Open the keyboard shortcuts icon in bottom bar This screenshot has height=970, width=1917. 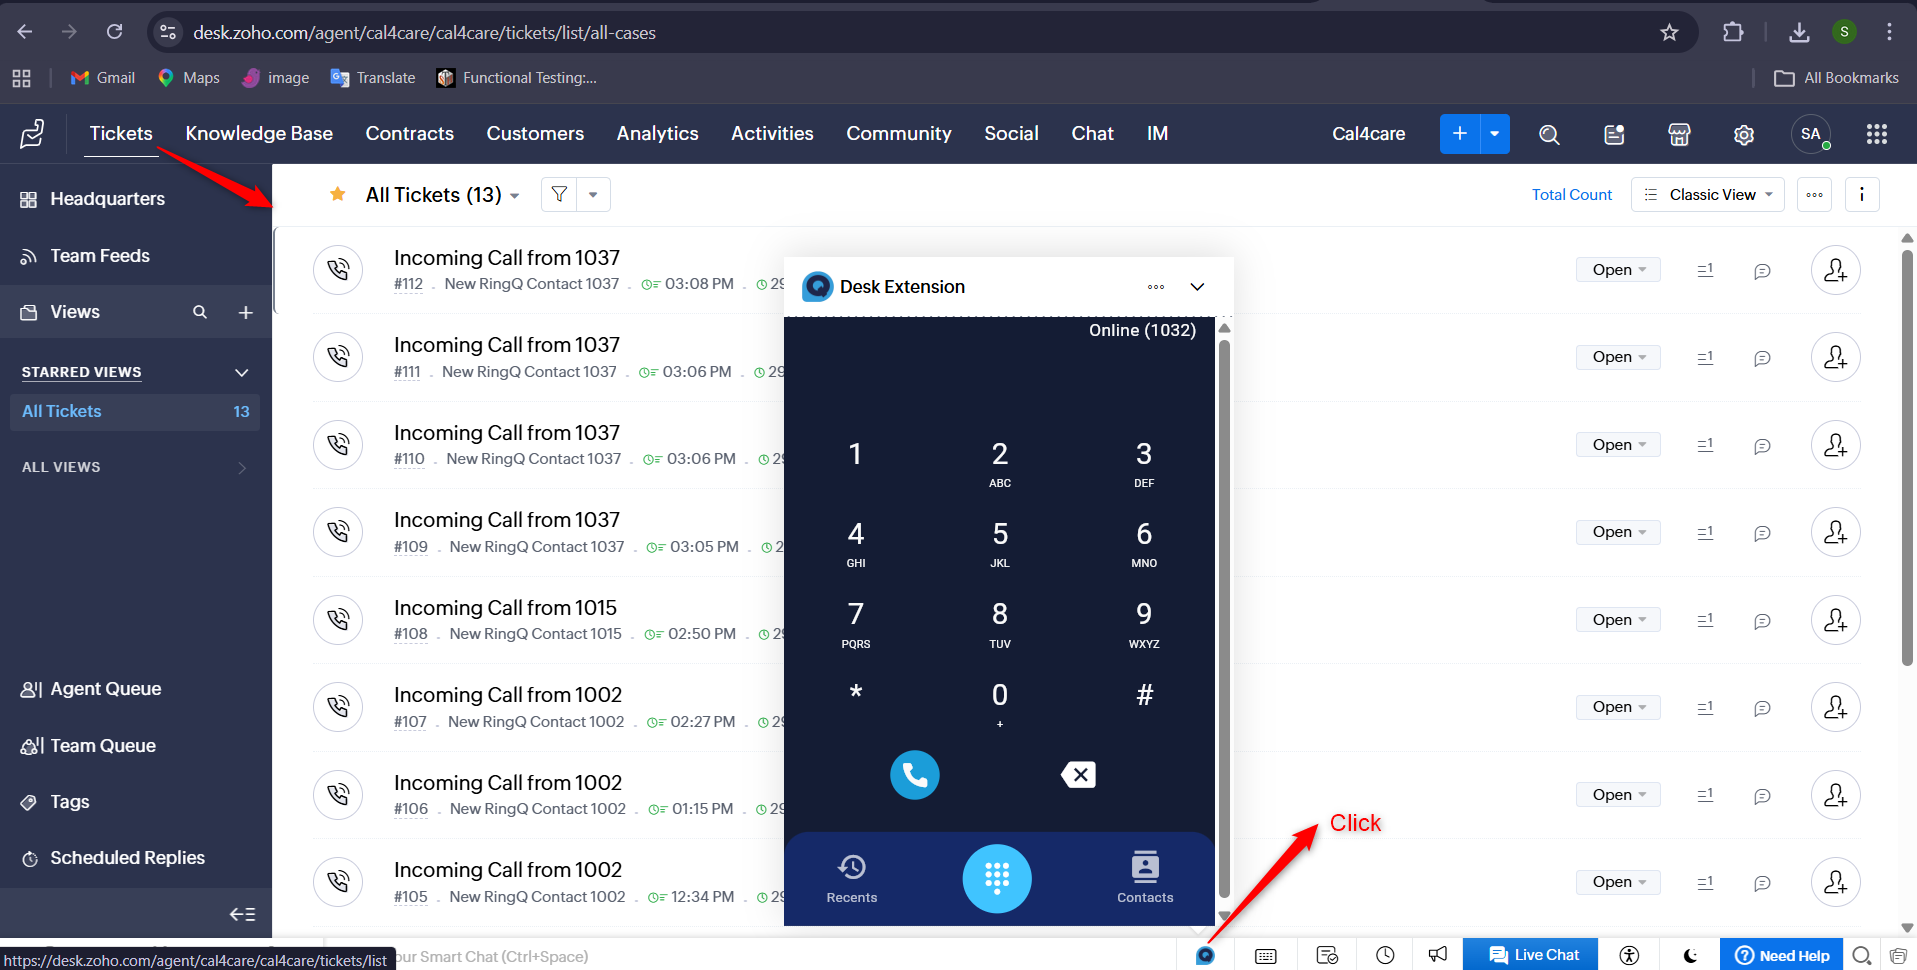point(1266,956)
